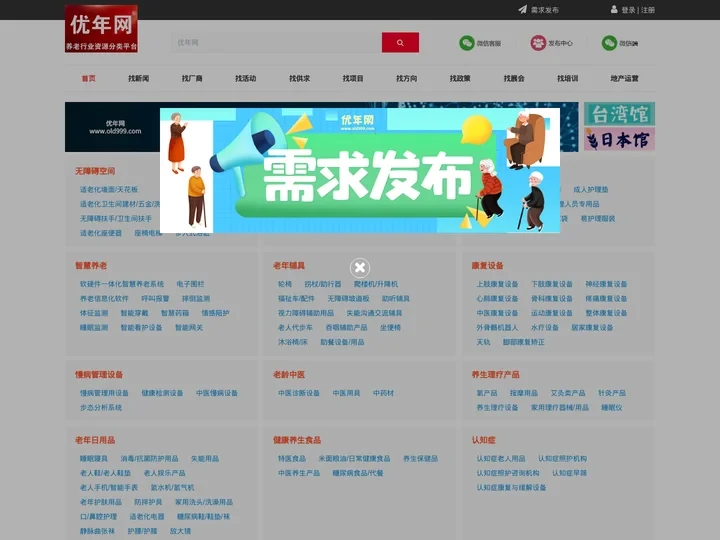
Task: Click the user icon beside 登录
Action: click(x=614, y=10)
